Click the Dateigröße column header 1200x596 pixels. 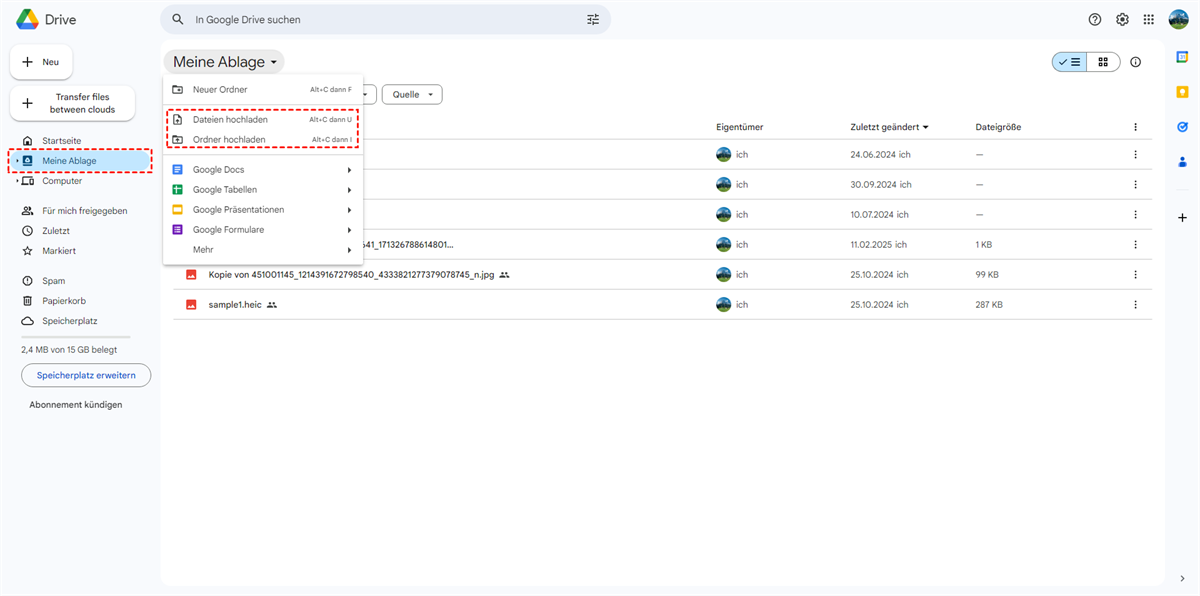pos(998,127)
